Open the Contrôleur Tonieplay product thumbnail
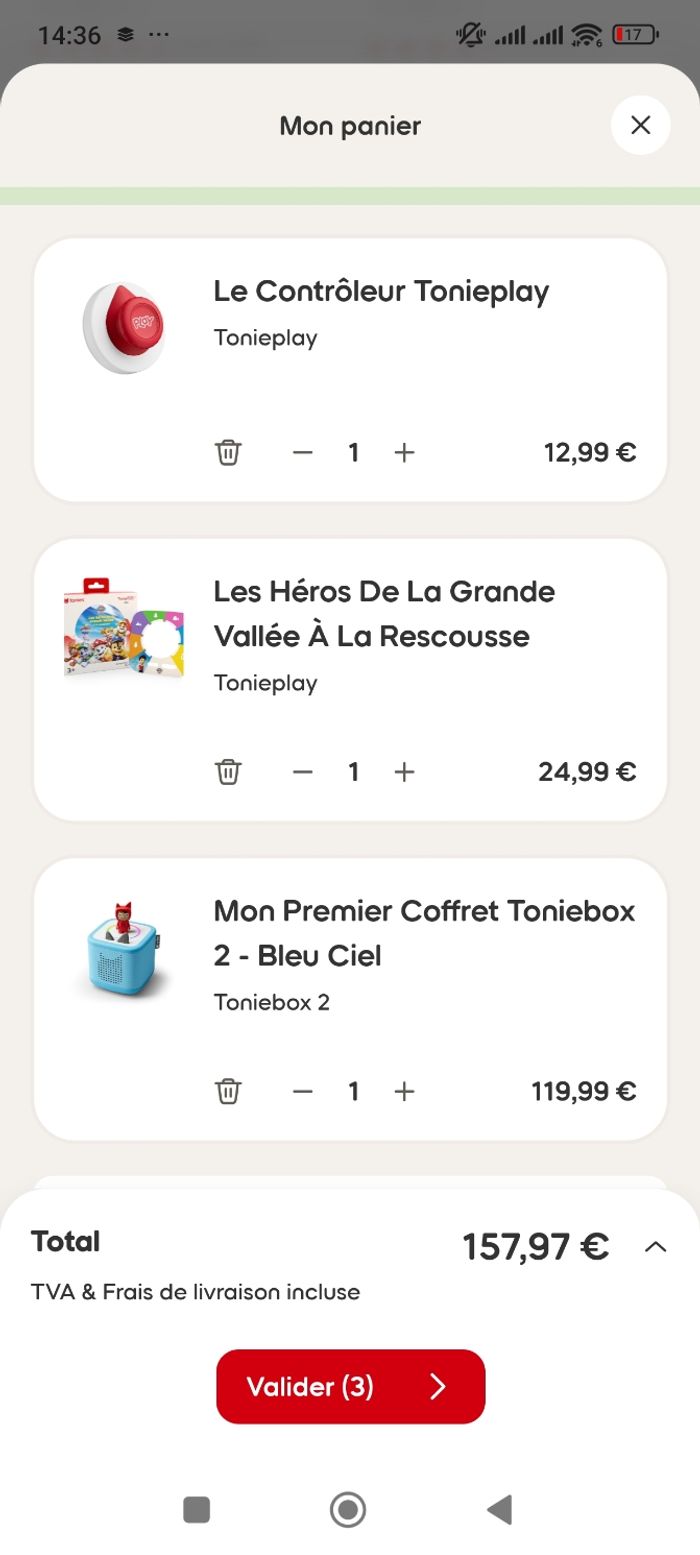The width and height of the screenshot is (700, 1555). click(123, 328)
